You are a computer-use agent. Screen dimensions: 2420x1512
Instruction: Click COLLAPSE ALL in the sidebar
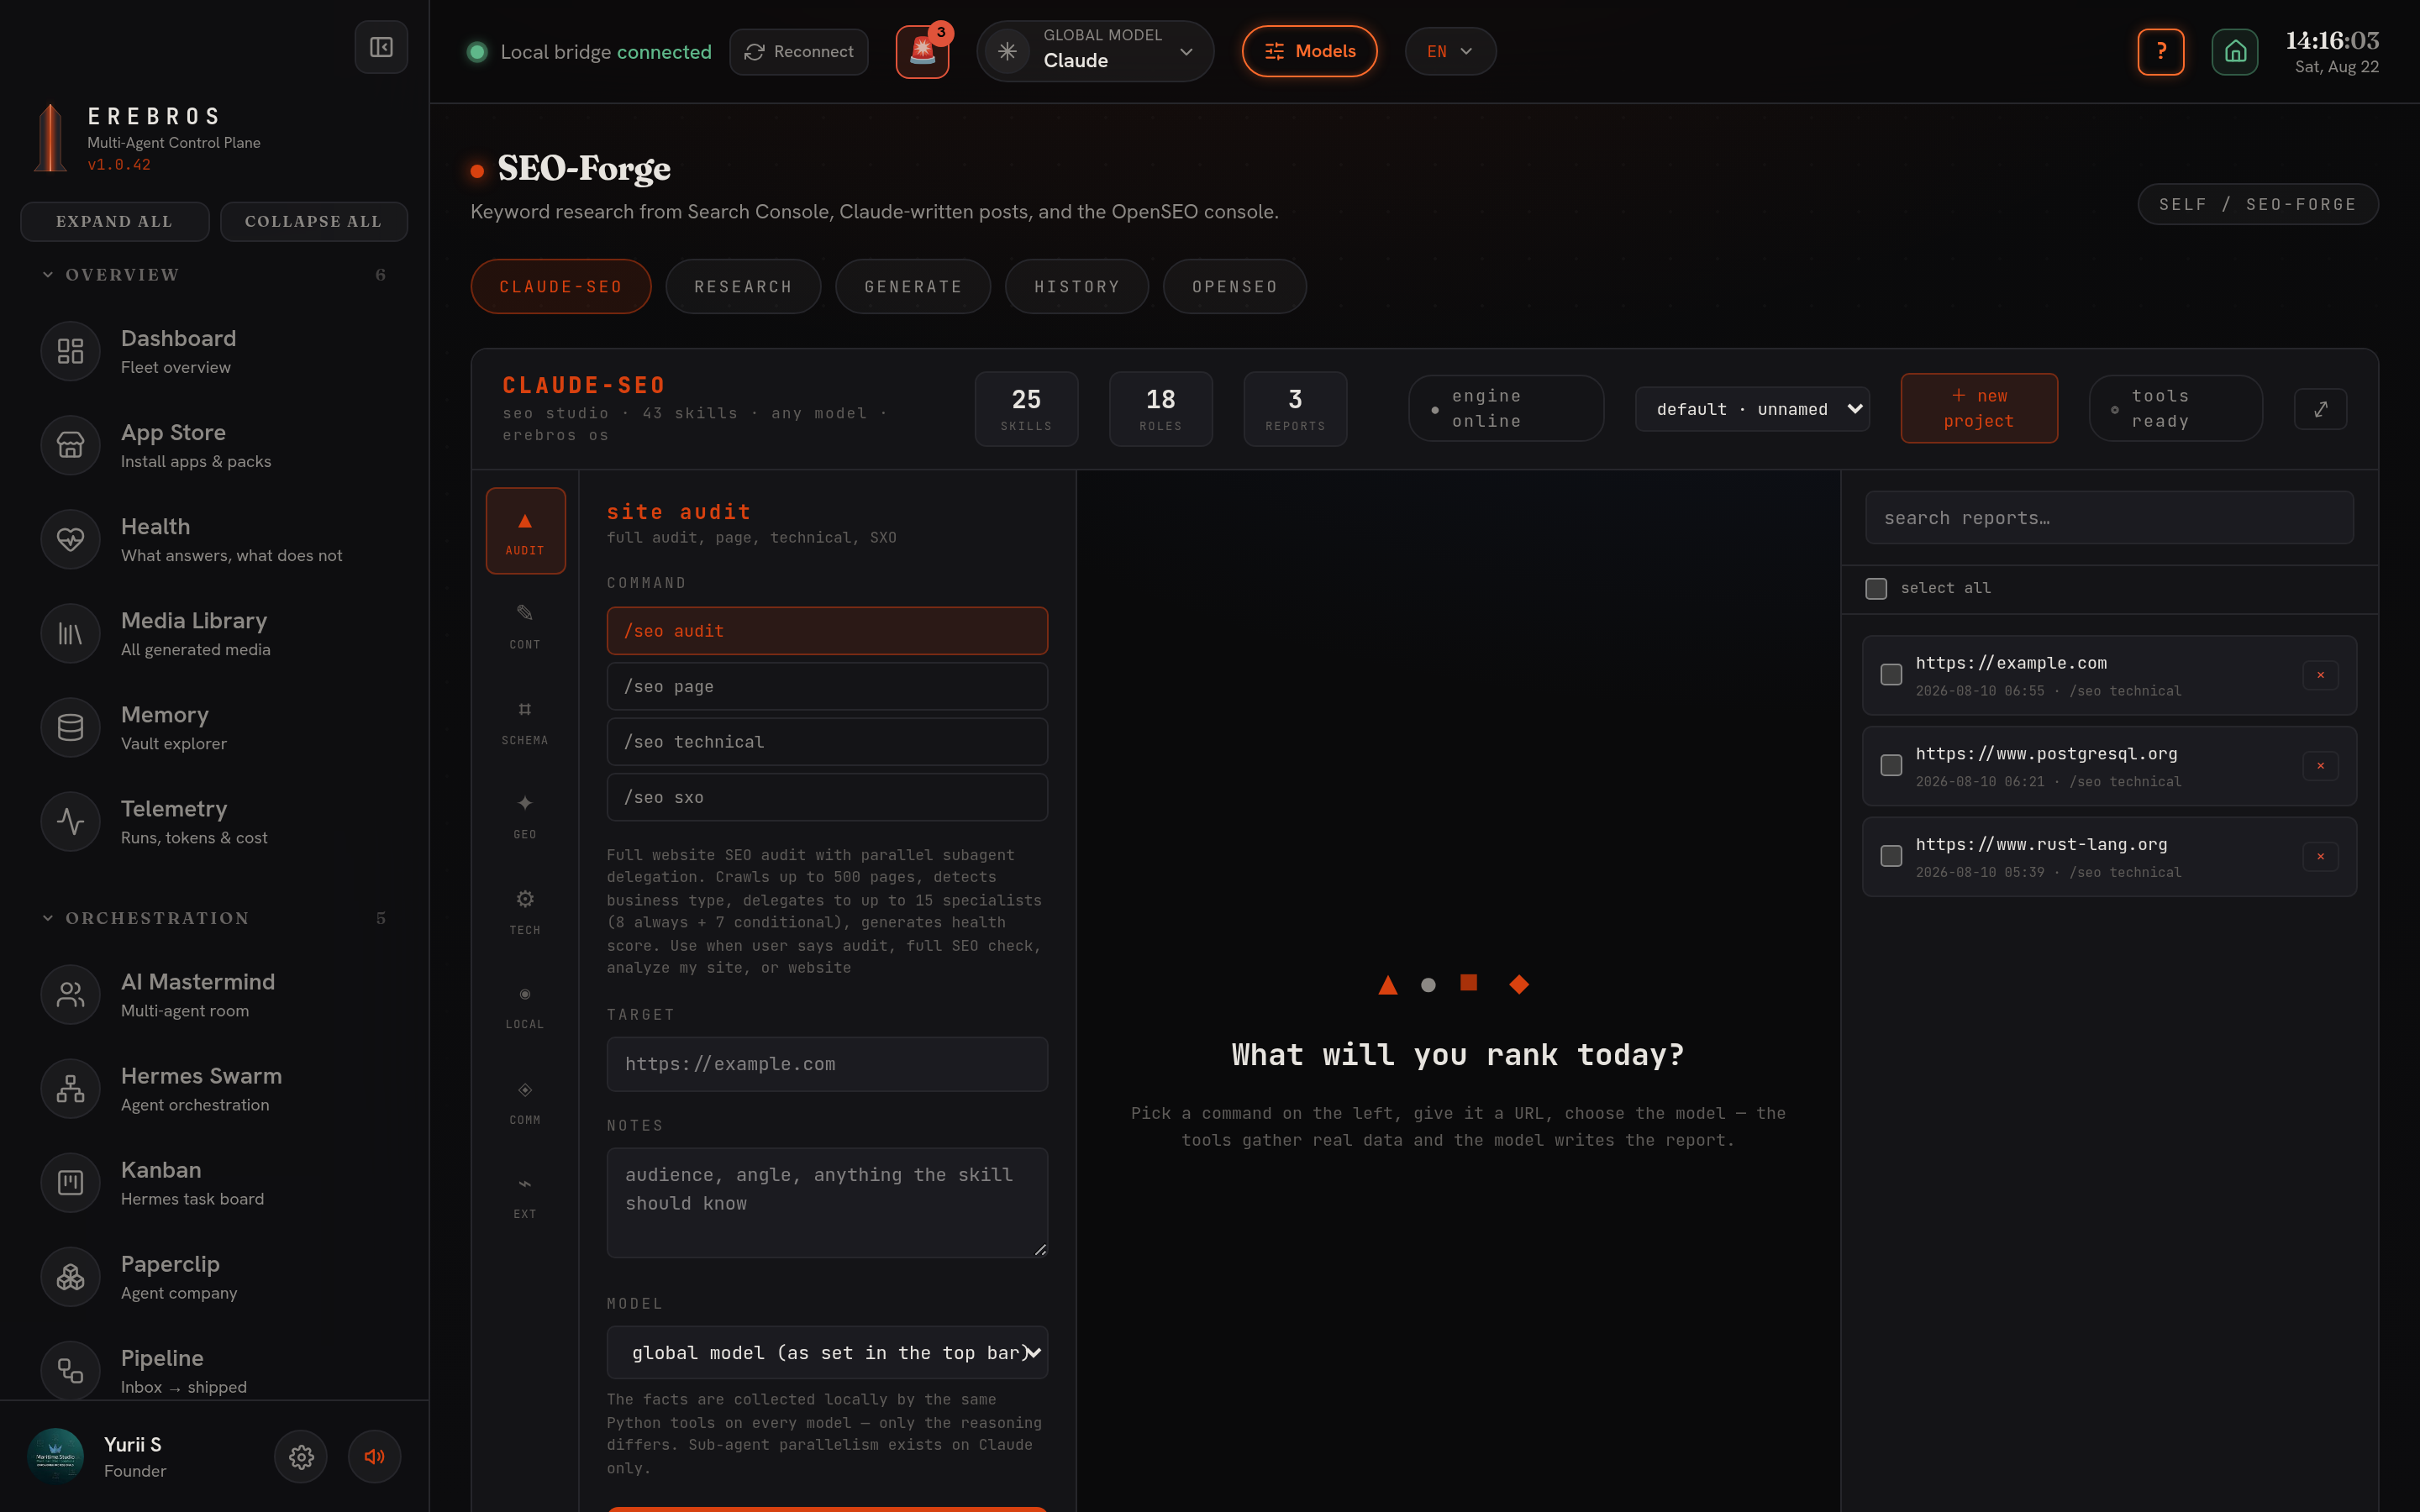313,221
